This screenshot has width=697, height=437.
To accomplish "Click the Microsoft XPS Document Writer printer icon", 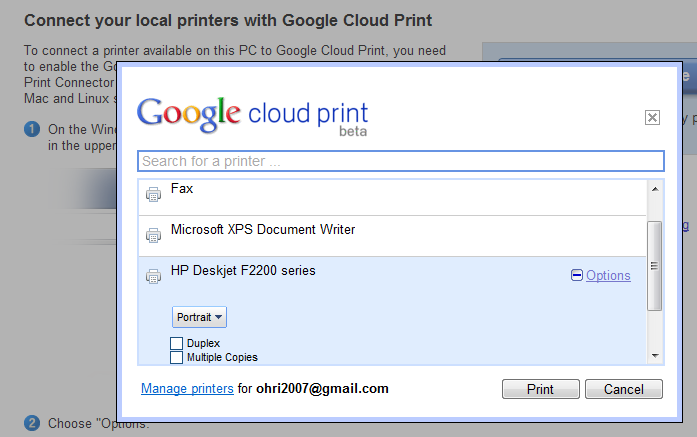I will click(153, 236).
